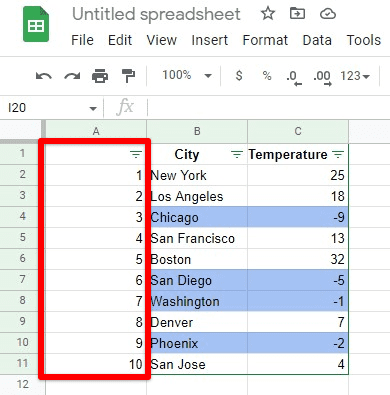Open the column A filter toggle
This screenshot has height=395, width=390.
(x=136, y=154)
